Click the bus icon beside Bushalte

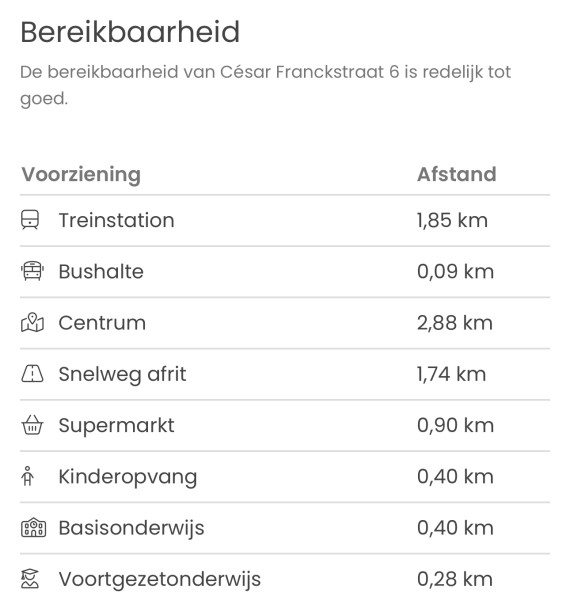(x=32, y=271)
